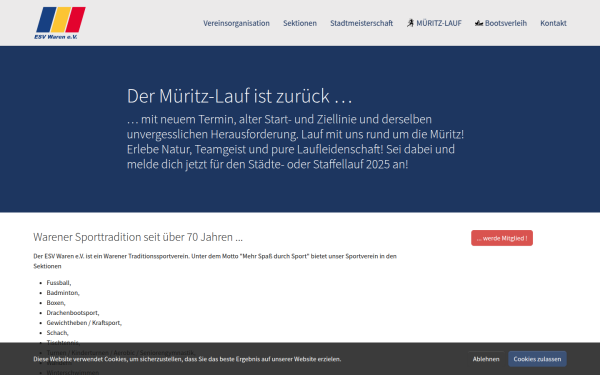600x375 pixels.
Task: Click the hero paragraph about Staffellauf 2025
Action: 295,142
